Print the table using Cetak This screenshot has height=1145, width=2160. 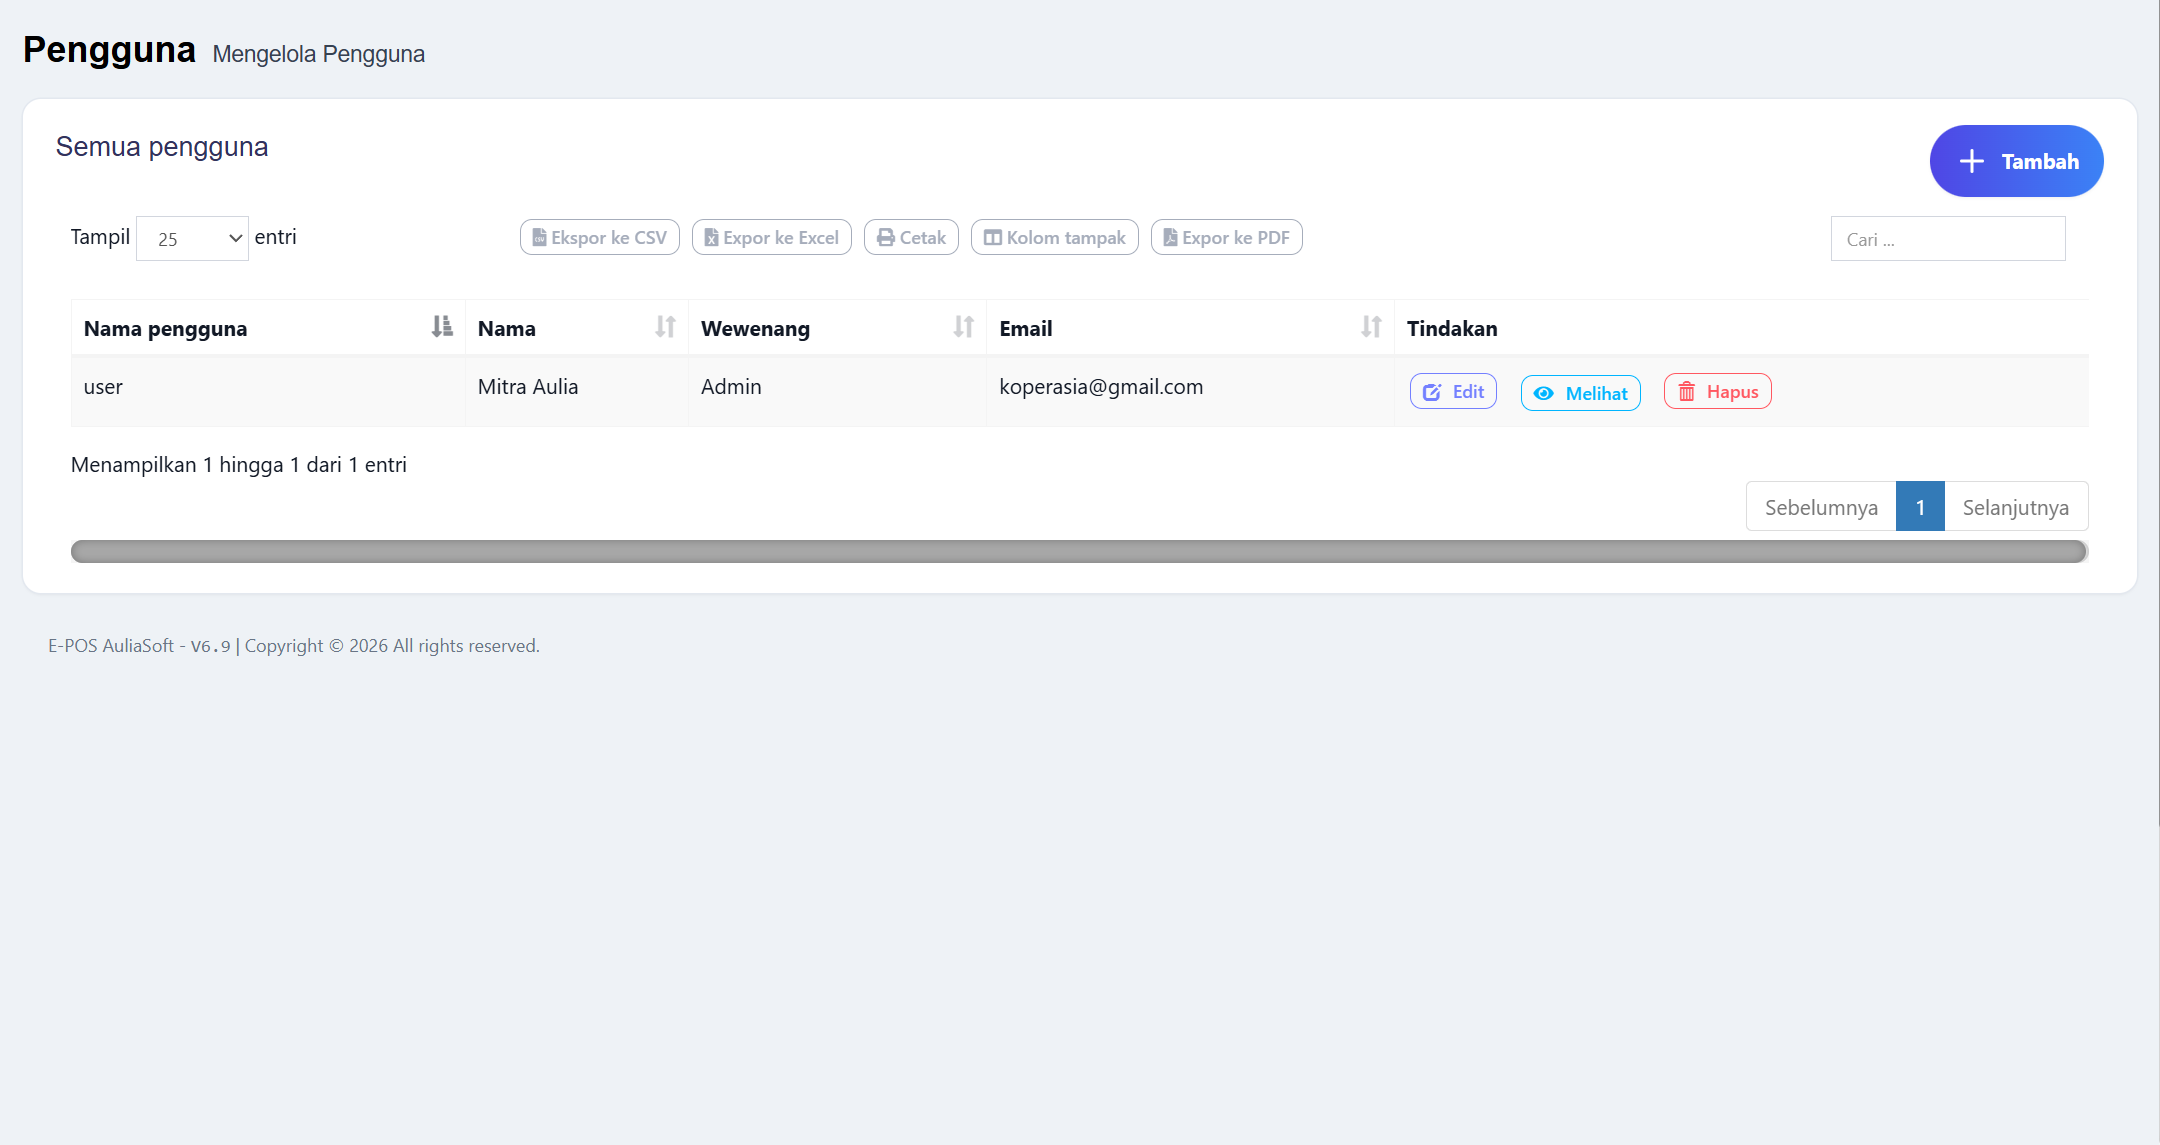point(911,237)
